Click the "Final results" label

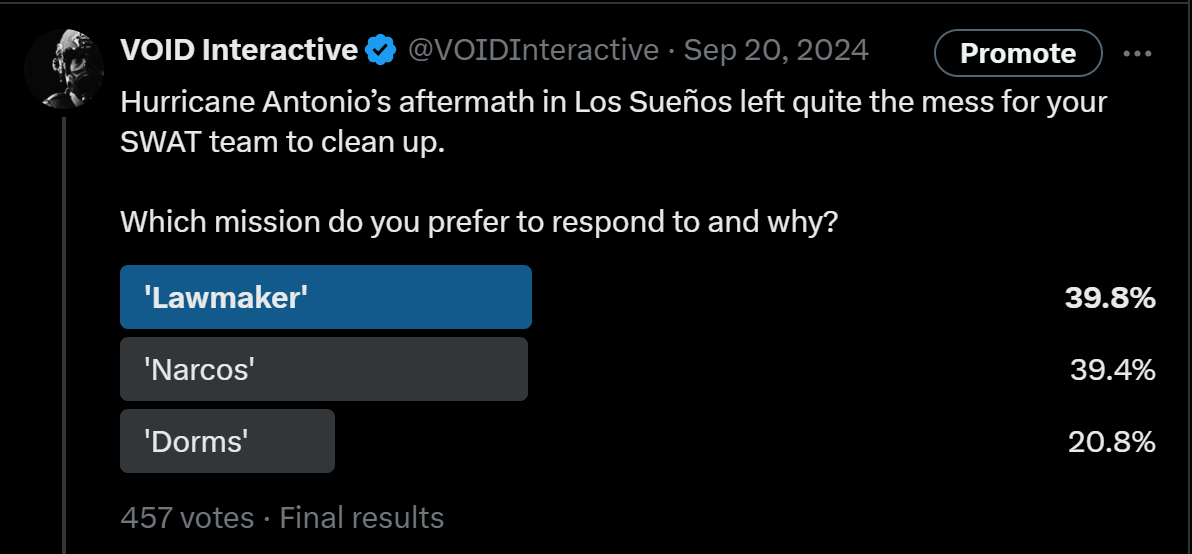(361, 517)
